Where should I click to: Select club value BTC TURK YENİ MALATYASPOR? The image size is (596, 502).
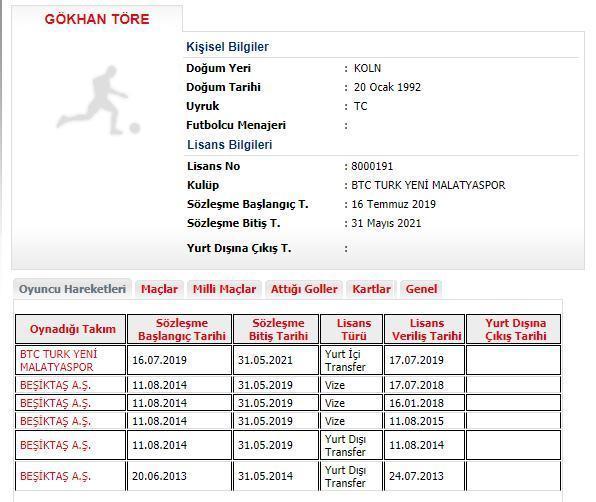(428, 185)
